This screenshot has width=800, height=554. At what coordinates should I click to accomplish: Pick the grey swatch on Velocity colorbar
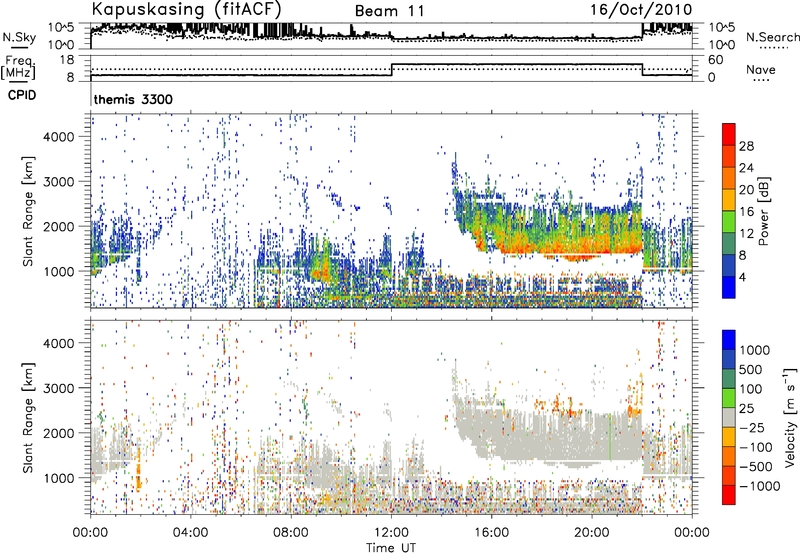tap(729, 417)
